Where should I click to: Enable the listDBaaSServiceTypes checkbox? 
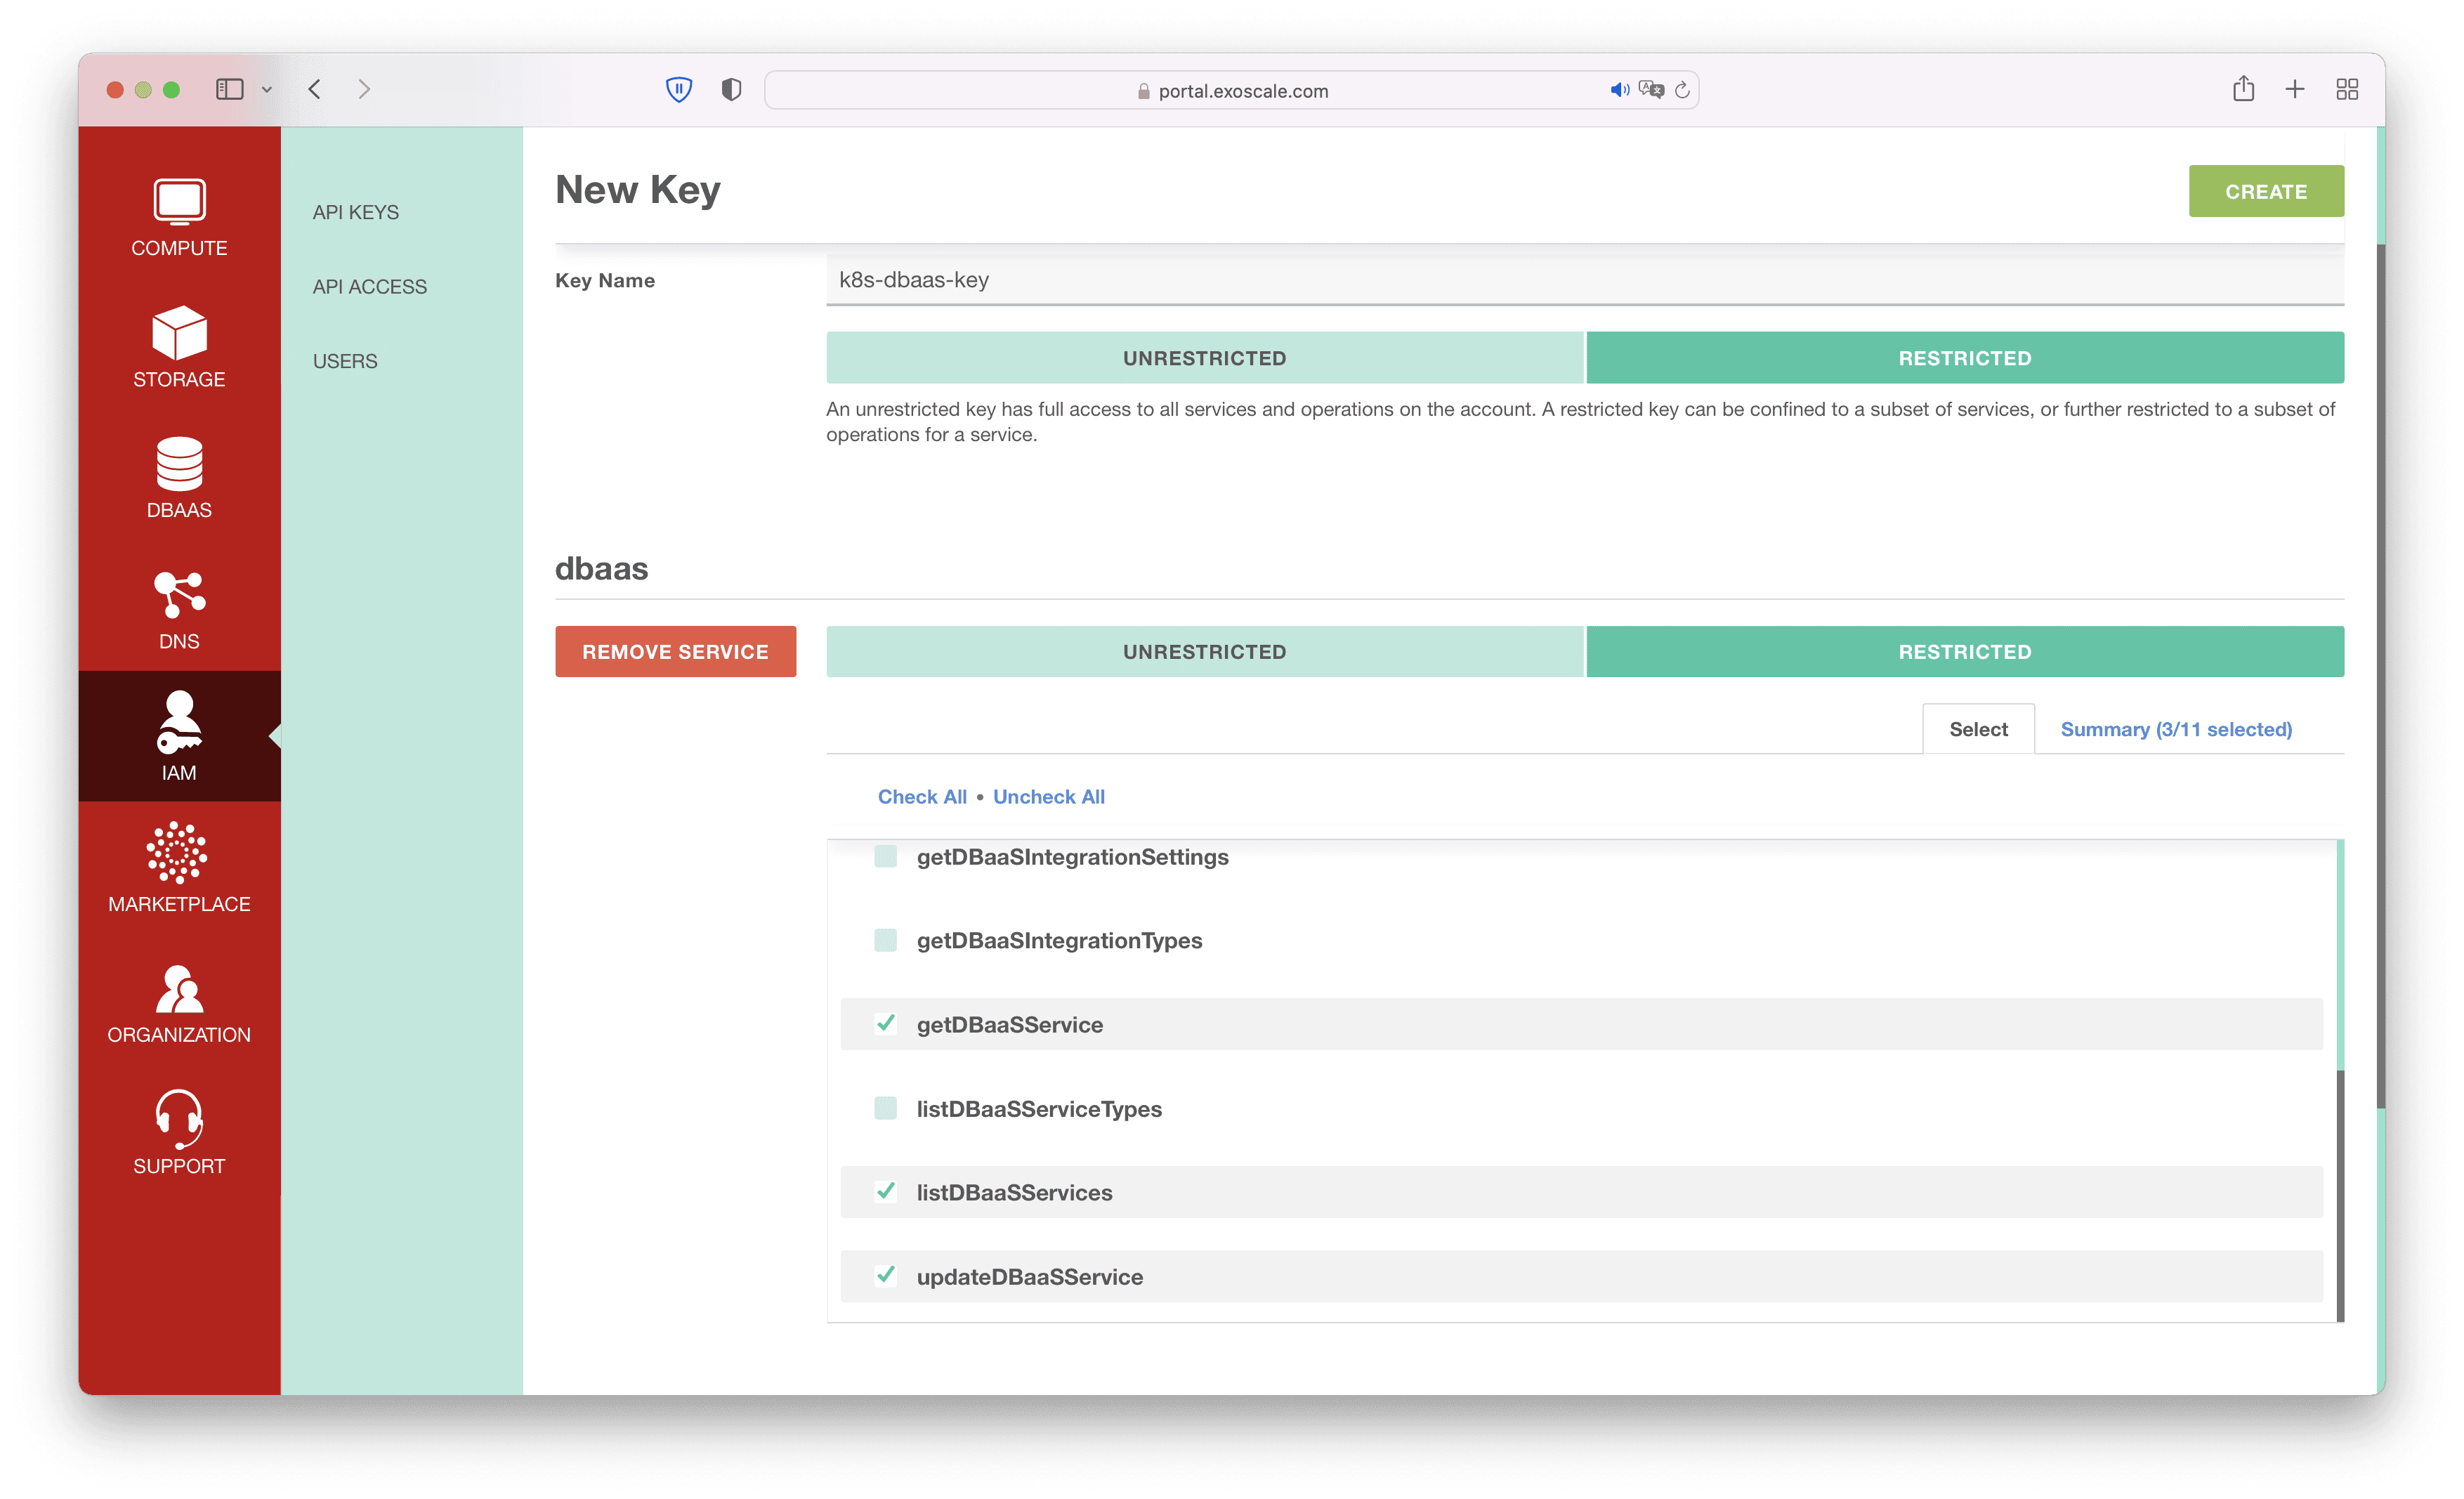click(885, 1108)
